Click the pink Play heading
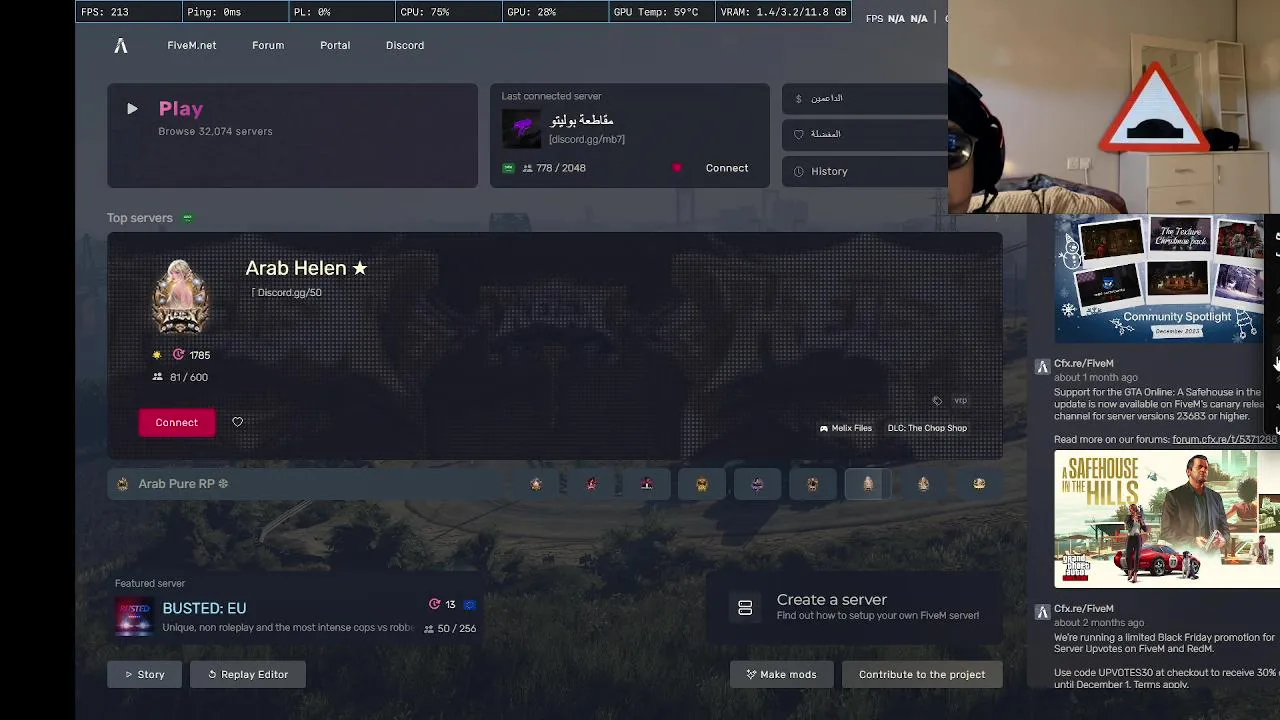The image size is (1280, 720). (181, 109)
